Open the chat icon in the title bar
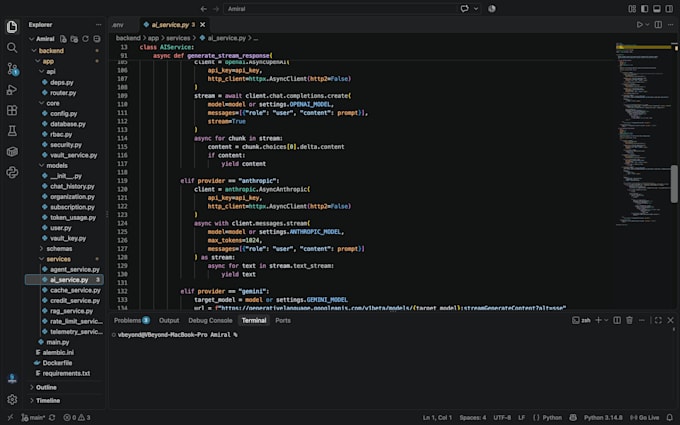680x425 pixels. click(x=464, y=9)
